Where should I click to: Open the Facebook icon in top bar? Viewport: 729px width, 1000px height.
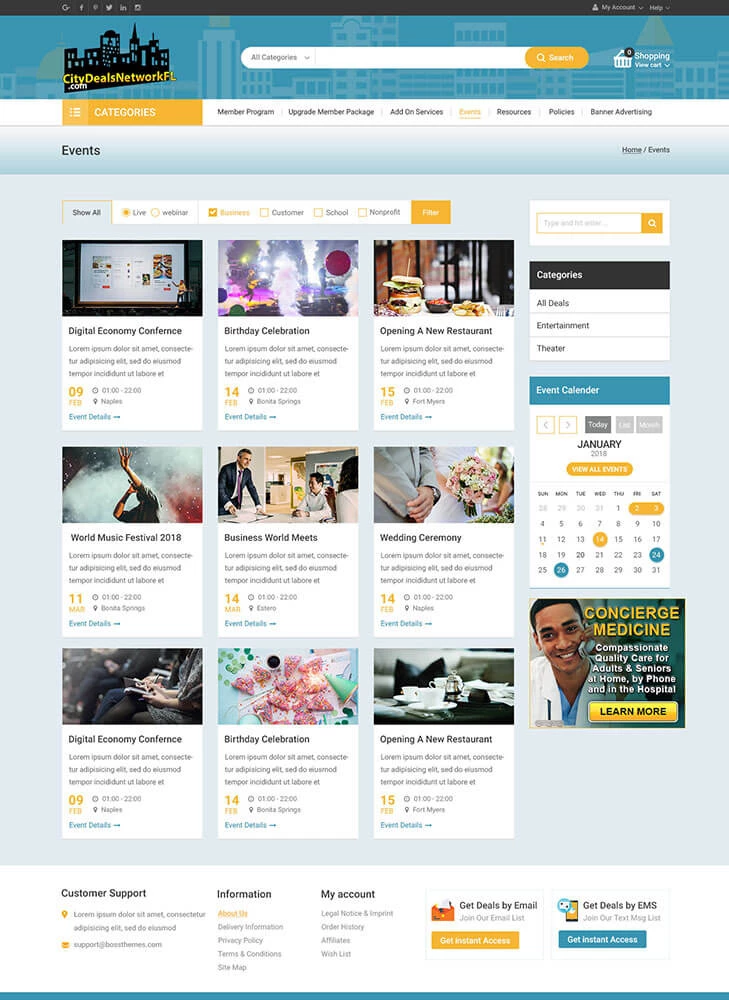pos(81,8)
